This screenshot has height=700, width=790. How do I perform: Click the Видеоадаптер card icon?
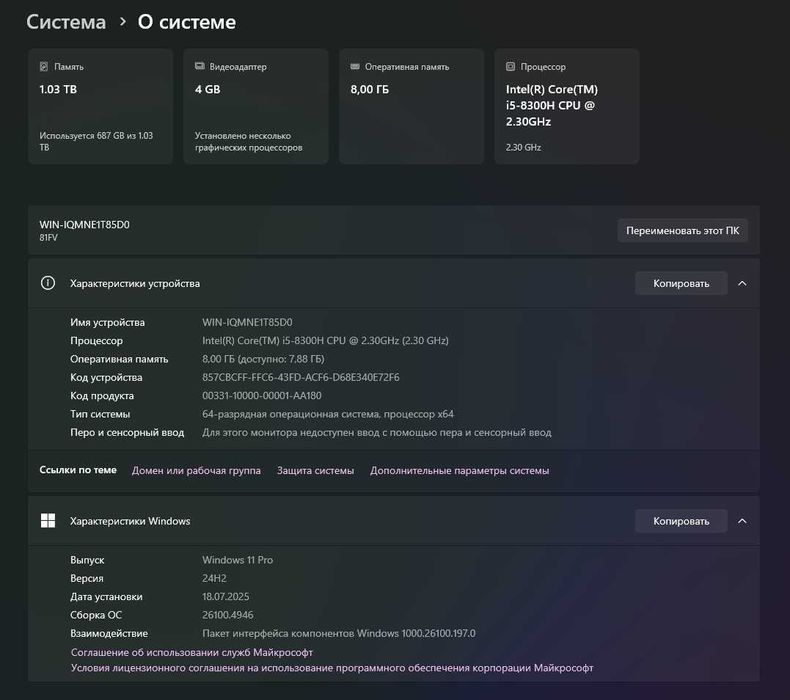tap(200, 67)
